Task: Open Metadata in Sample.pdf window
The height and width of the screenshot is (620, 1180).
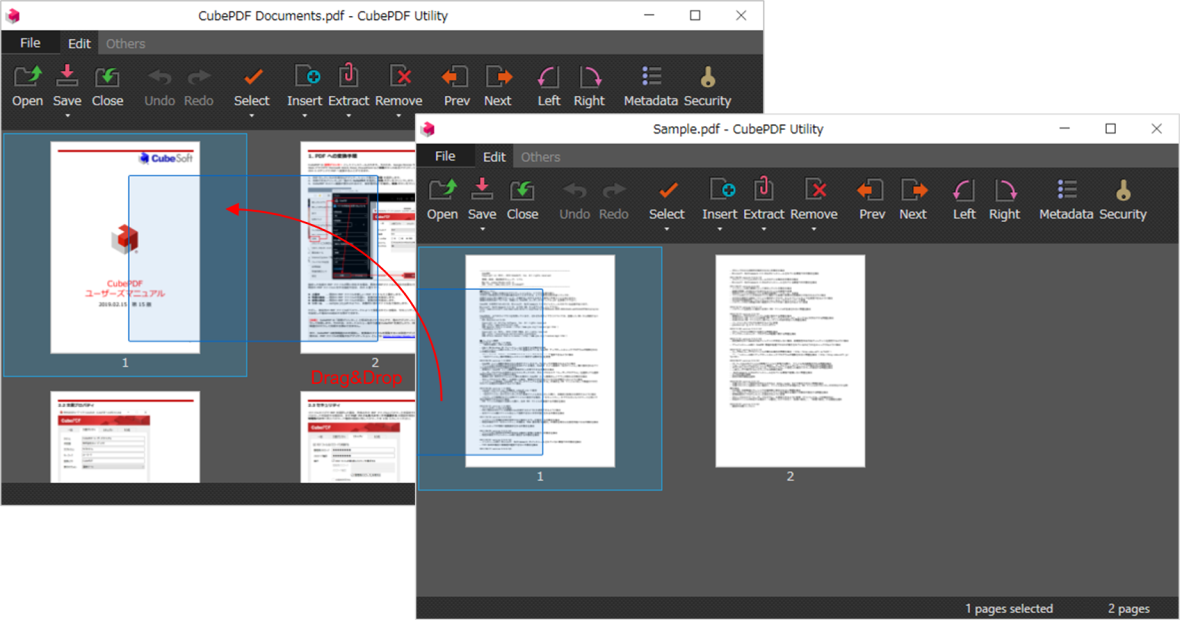Action: tap(1067, 189)
